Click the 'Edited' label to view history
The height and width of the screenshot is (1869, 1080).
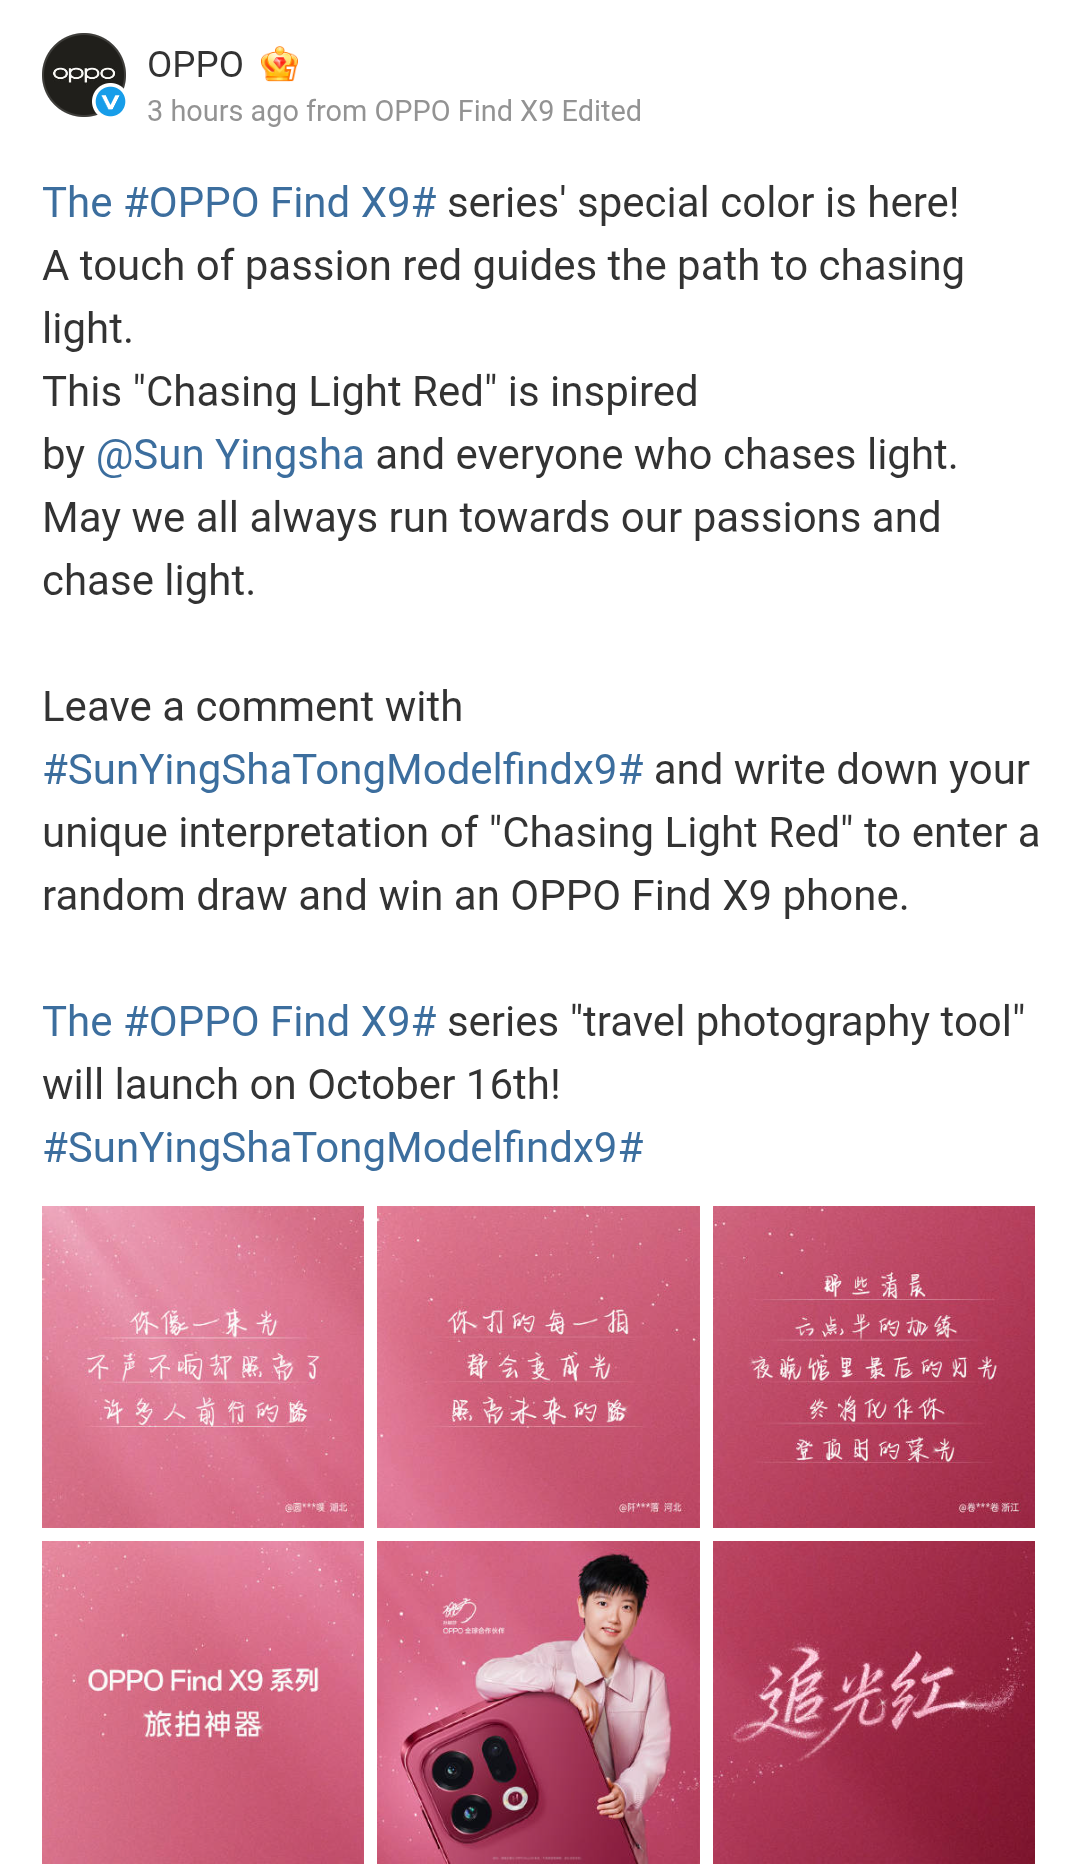click(601, 111)
